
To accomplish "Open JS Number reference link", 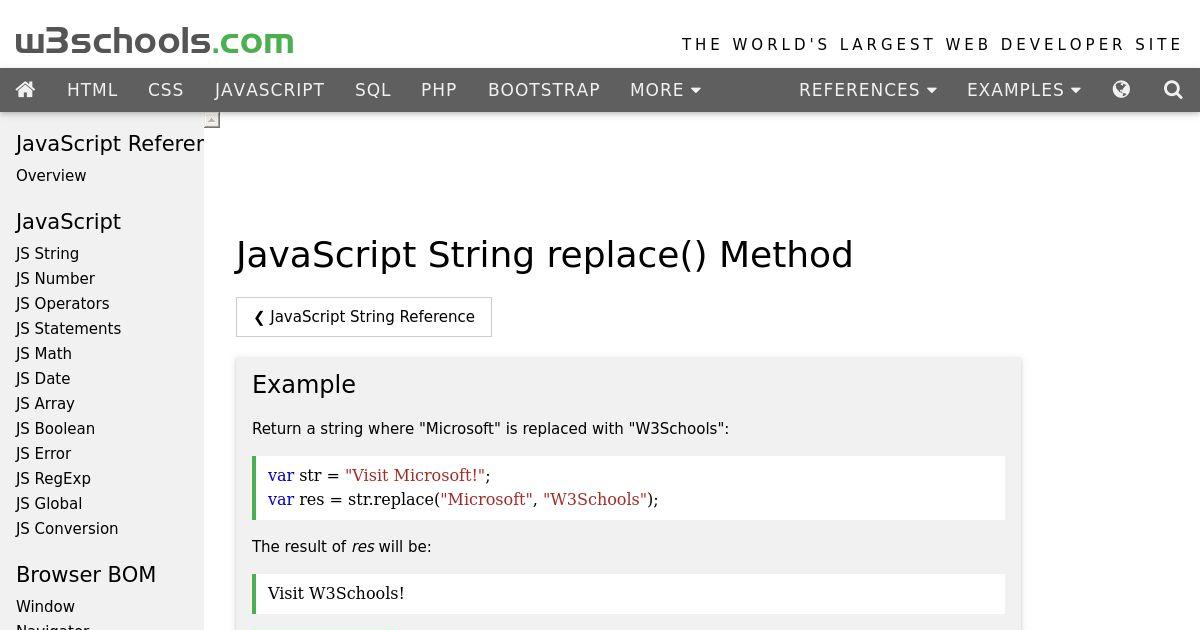I will (55, 279).
